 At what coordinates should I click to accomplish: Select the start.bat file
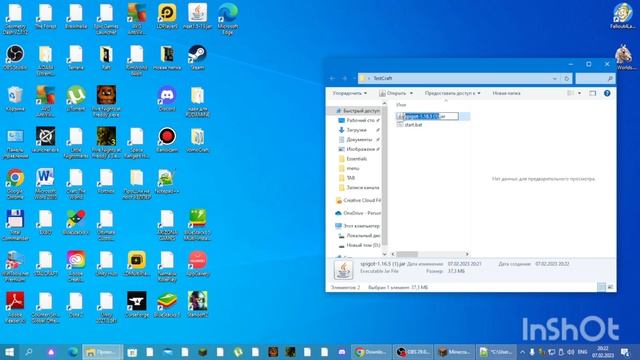(409, 124)
